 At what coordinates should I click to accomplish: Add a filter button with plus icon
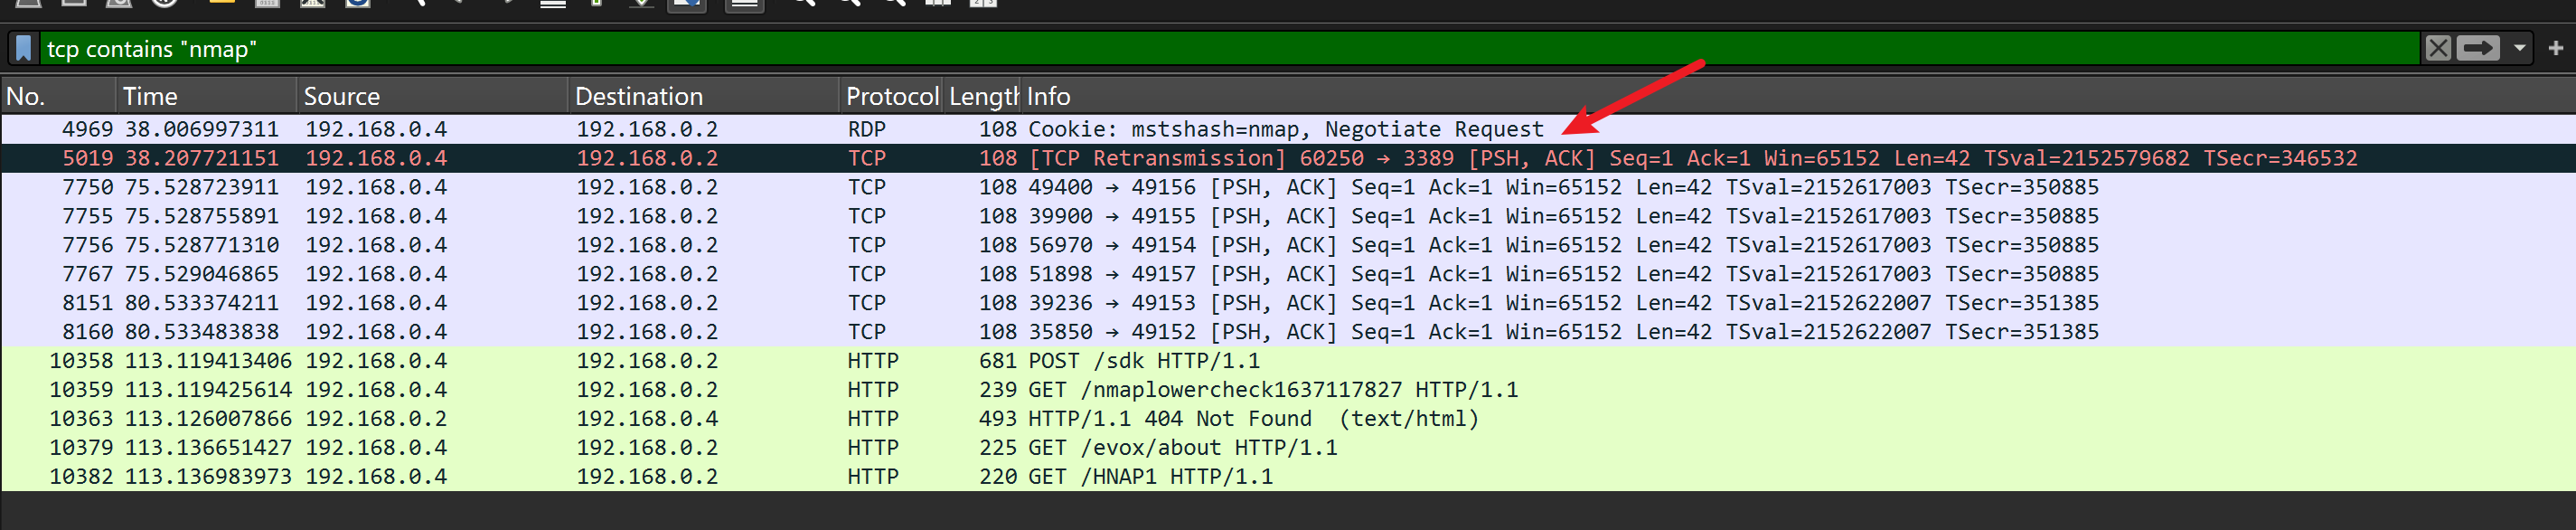click(x=2555, y=48)
